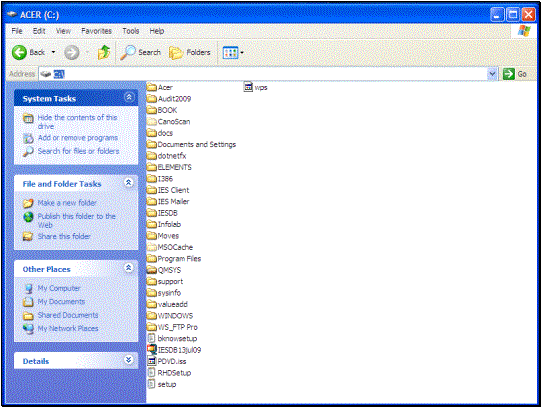Open the View menu

[x=63, y=31]
